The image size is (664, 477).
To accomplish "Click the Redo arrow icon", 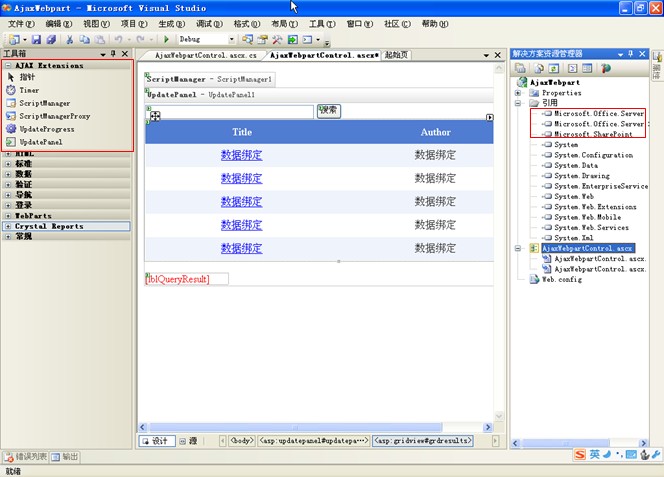I will (140, 39).
